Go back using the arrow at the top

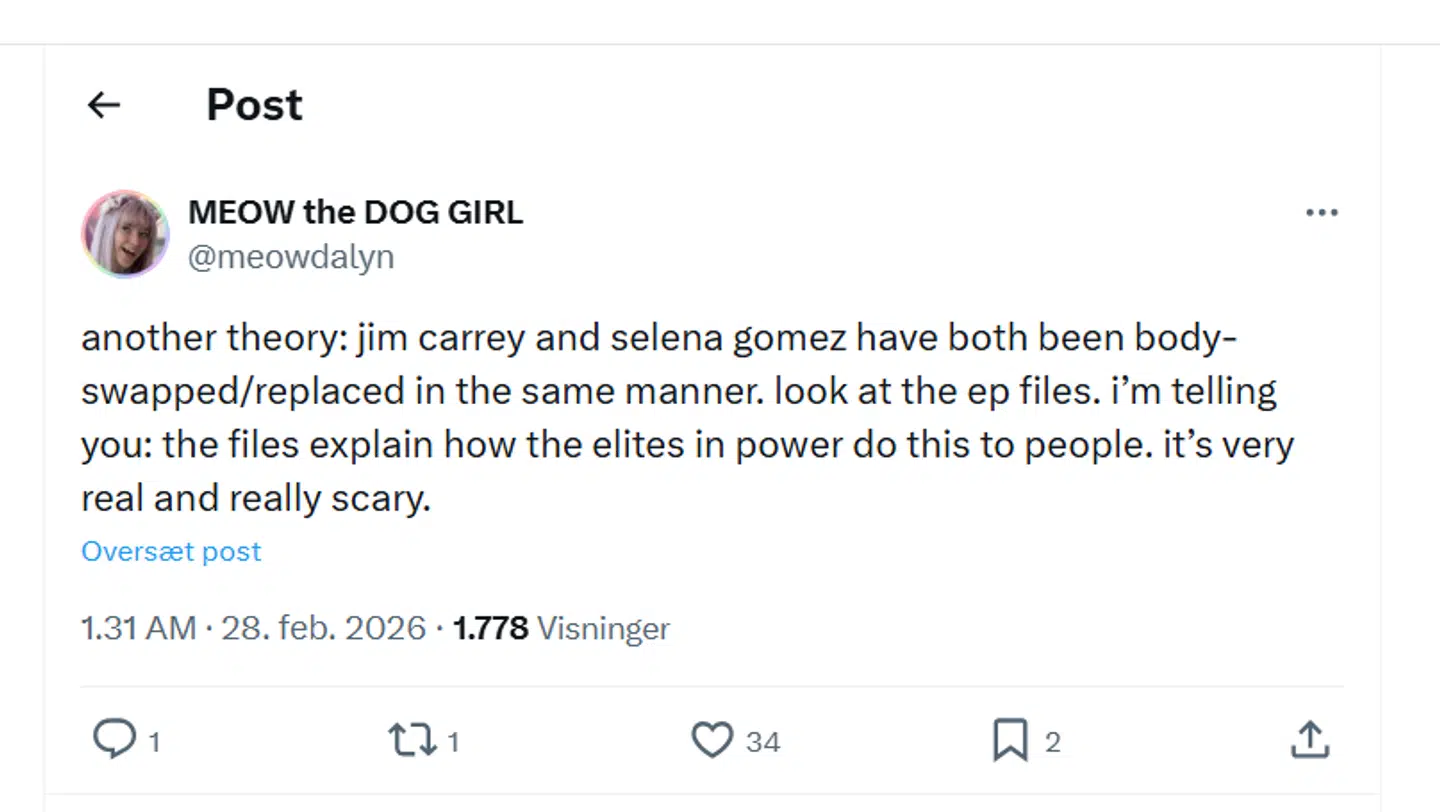103,104
